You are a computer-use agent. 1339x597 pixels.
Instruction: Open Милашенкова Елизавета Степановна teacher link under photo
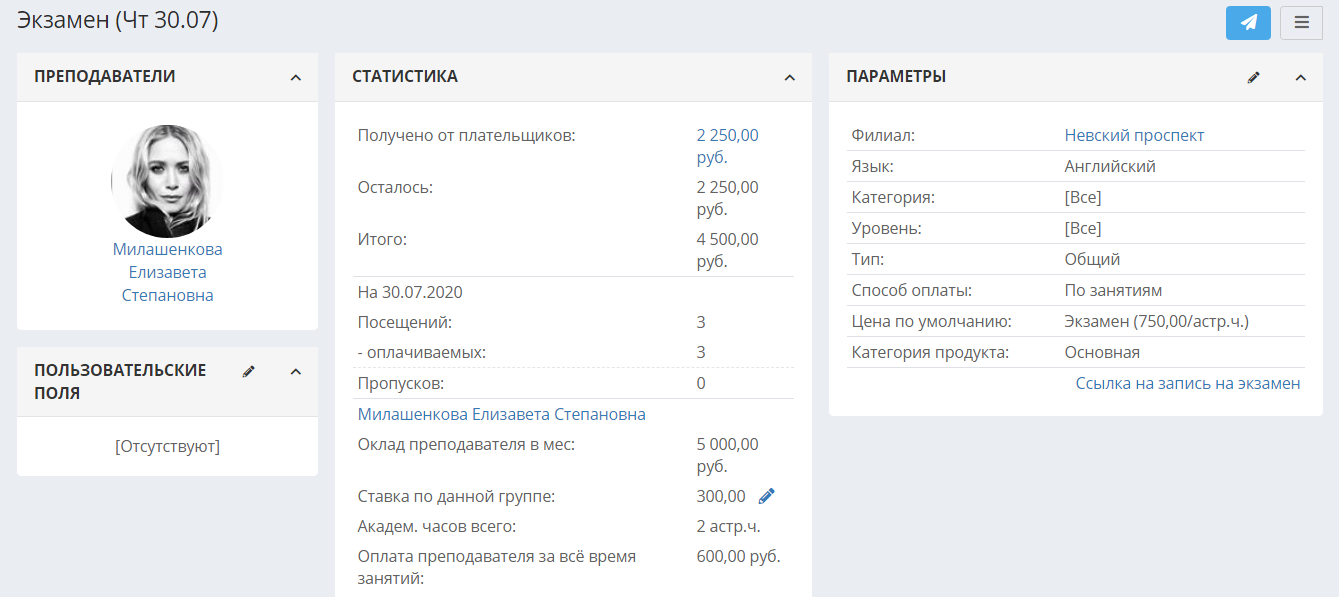click(x=167, y=272)
